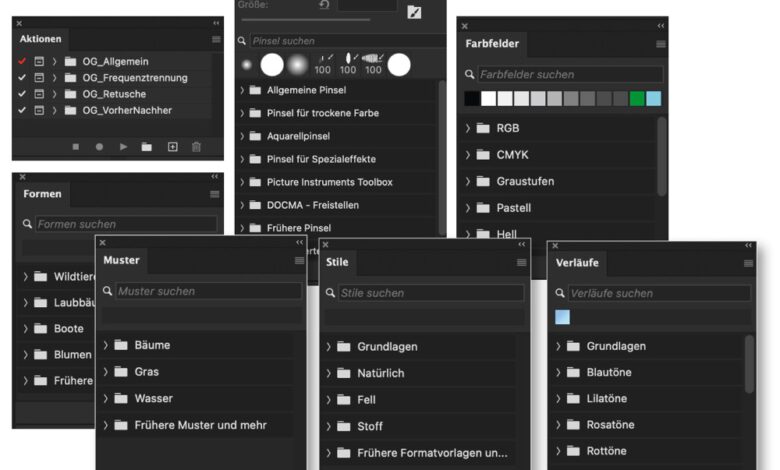780x470 pixels.
Task: Toggle the red checkmark for OG_Allgemein
Action: pos(22,61)
